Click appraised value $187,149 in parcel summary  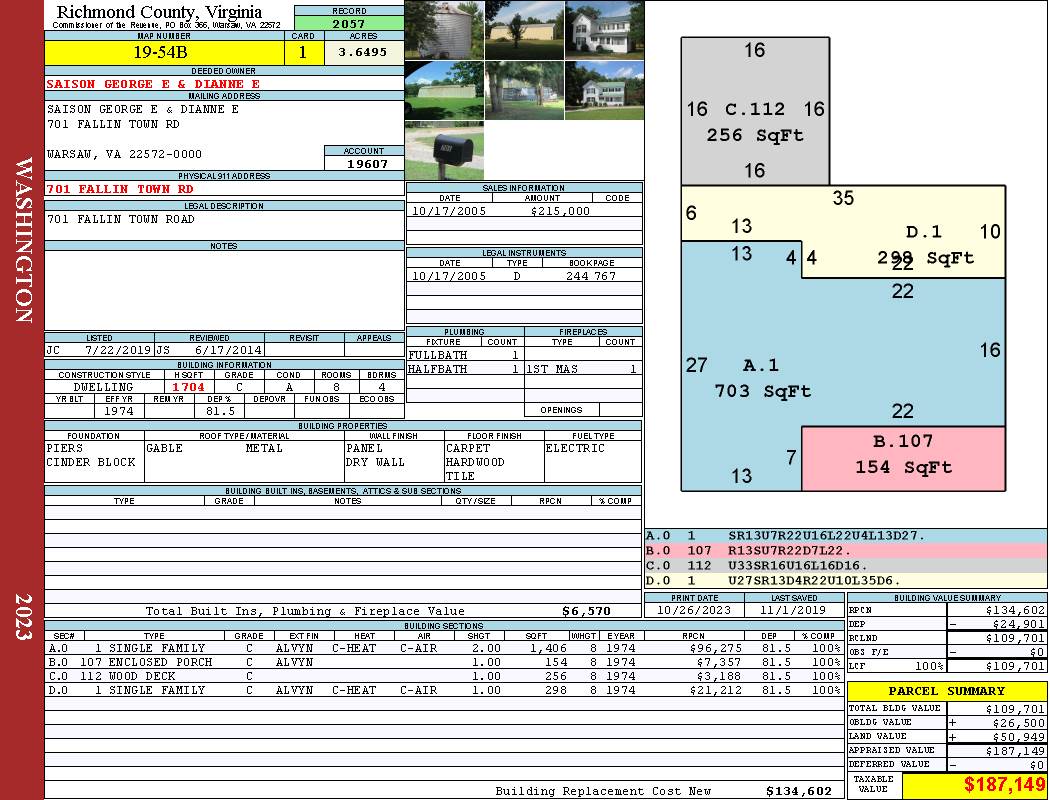tap(1015, 751)
